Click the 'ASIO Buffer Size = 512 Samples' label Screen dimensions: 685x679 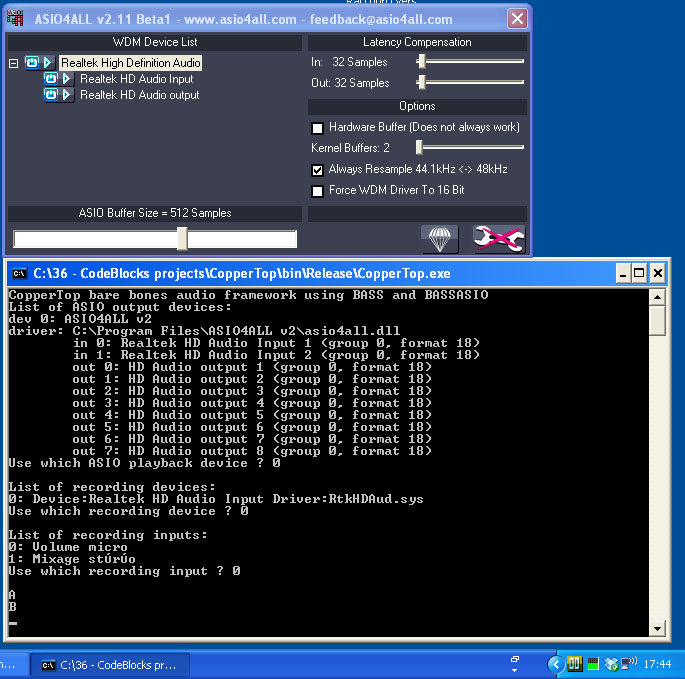[x=155, y=213]
